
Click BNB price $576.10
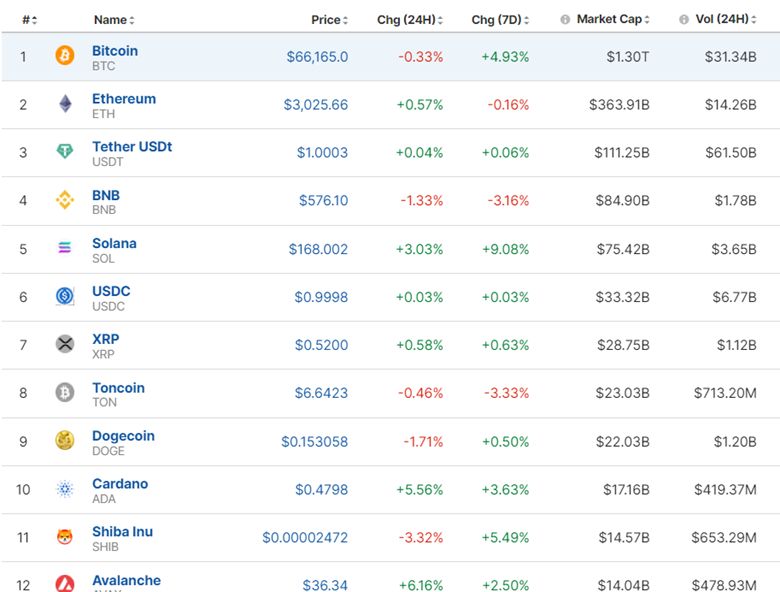(323, 200)
